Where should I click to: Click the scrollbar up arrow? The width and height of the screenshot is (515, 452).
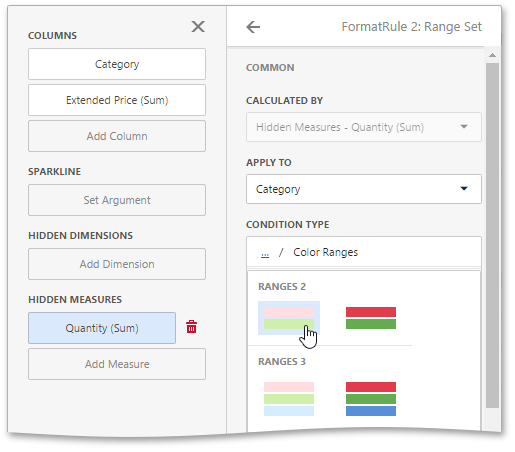pyautogui.click(x=492, y=55)
